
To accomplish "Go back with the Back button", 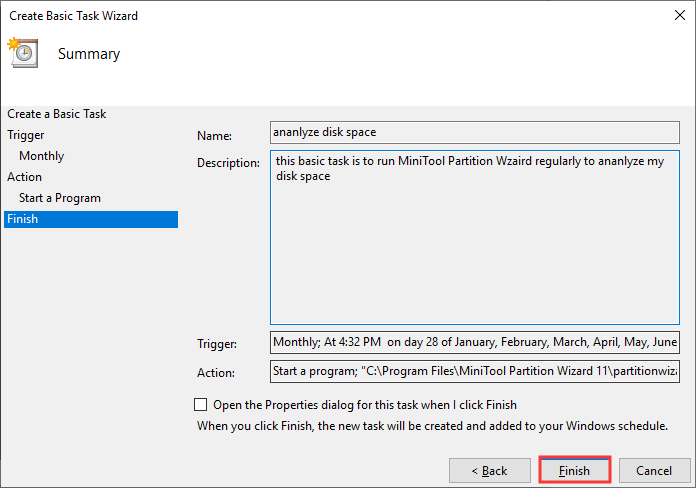I will (490, 470).
